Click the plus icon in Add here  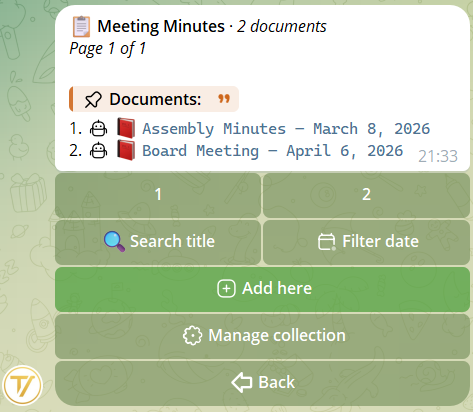tap(226, 288)
